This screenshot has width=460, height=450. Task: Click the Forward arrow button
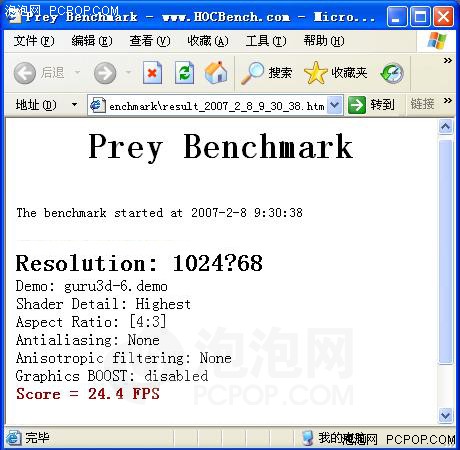click(x=105, y=73)
